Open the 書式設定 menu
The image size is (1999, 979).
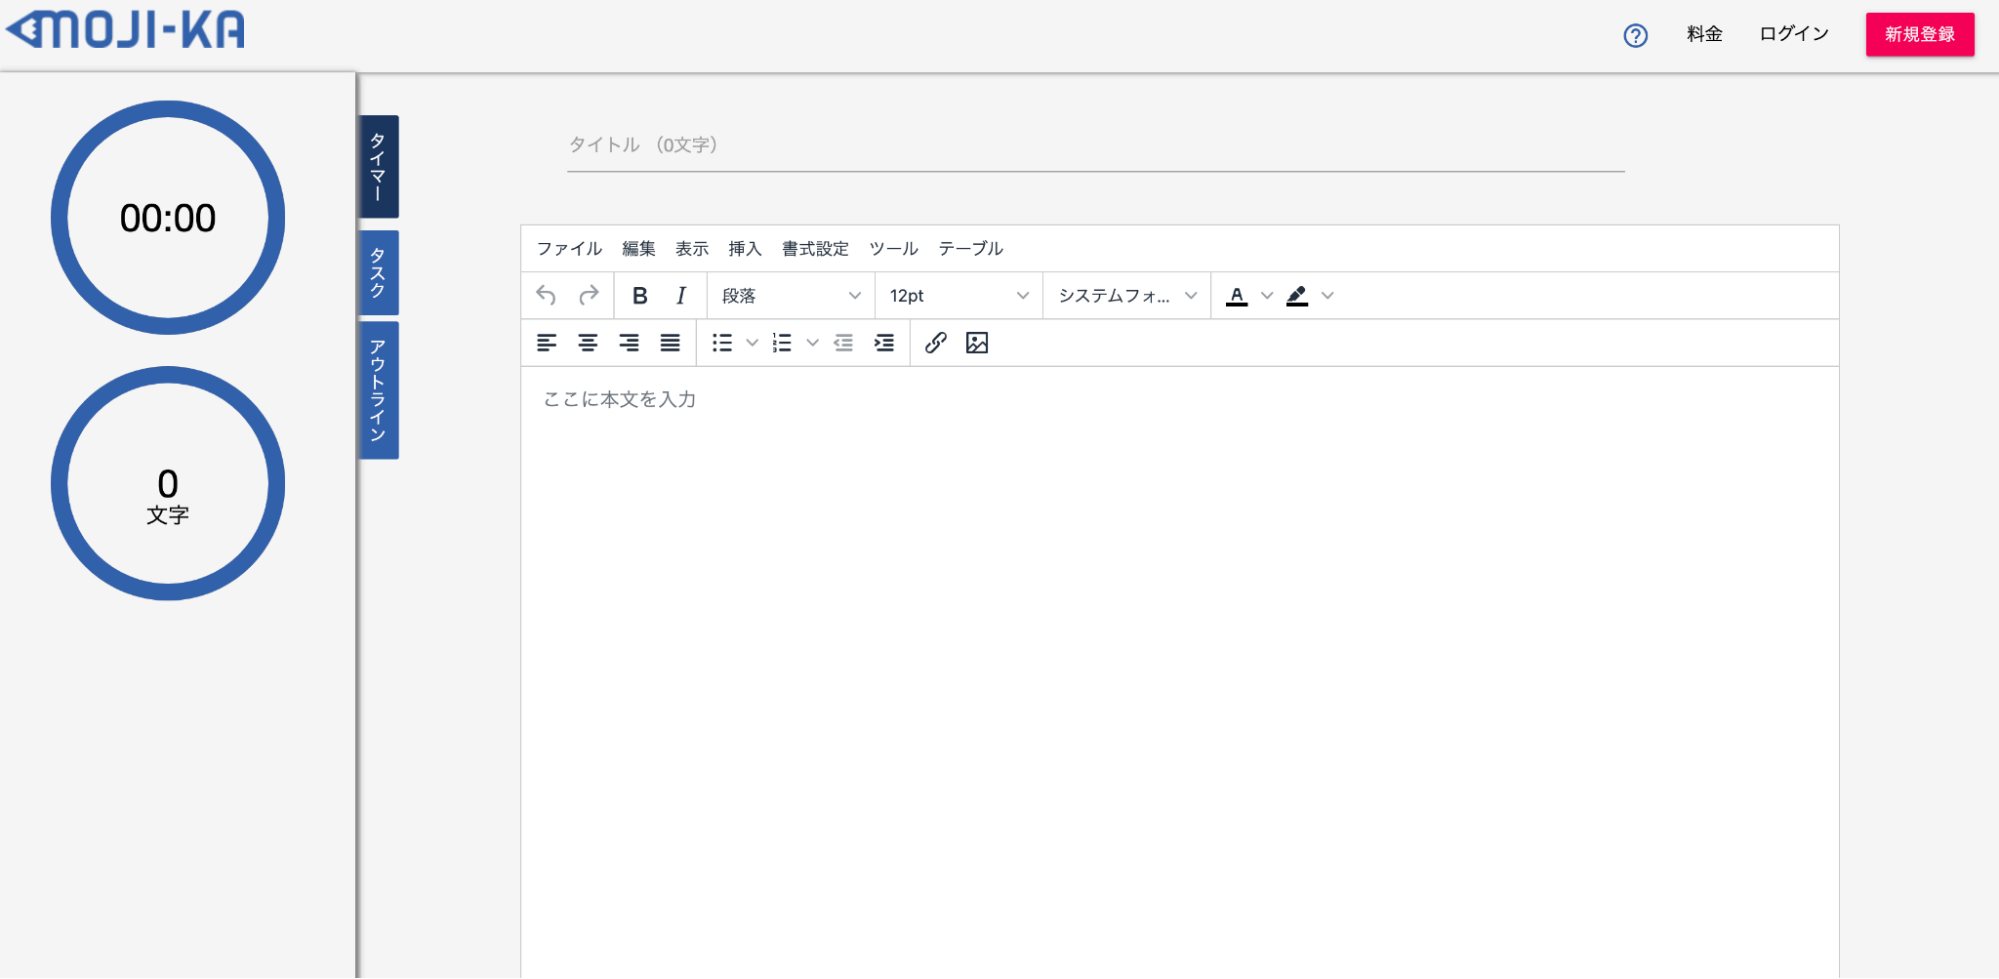[815, 248]
